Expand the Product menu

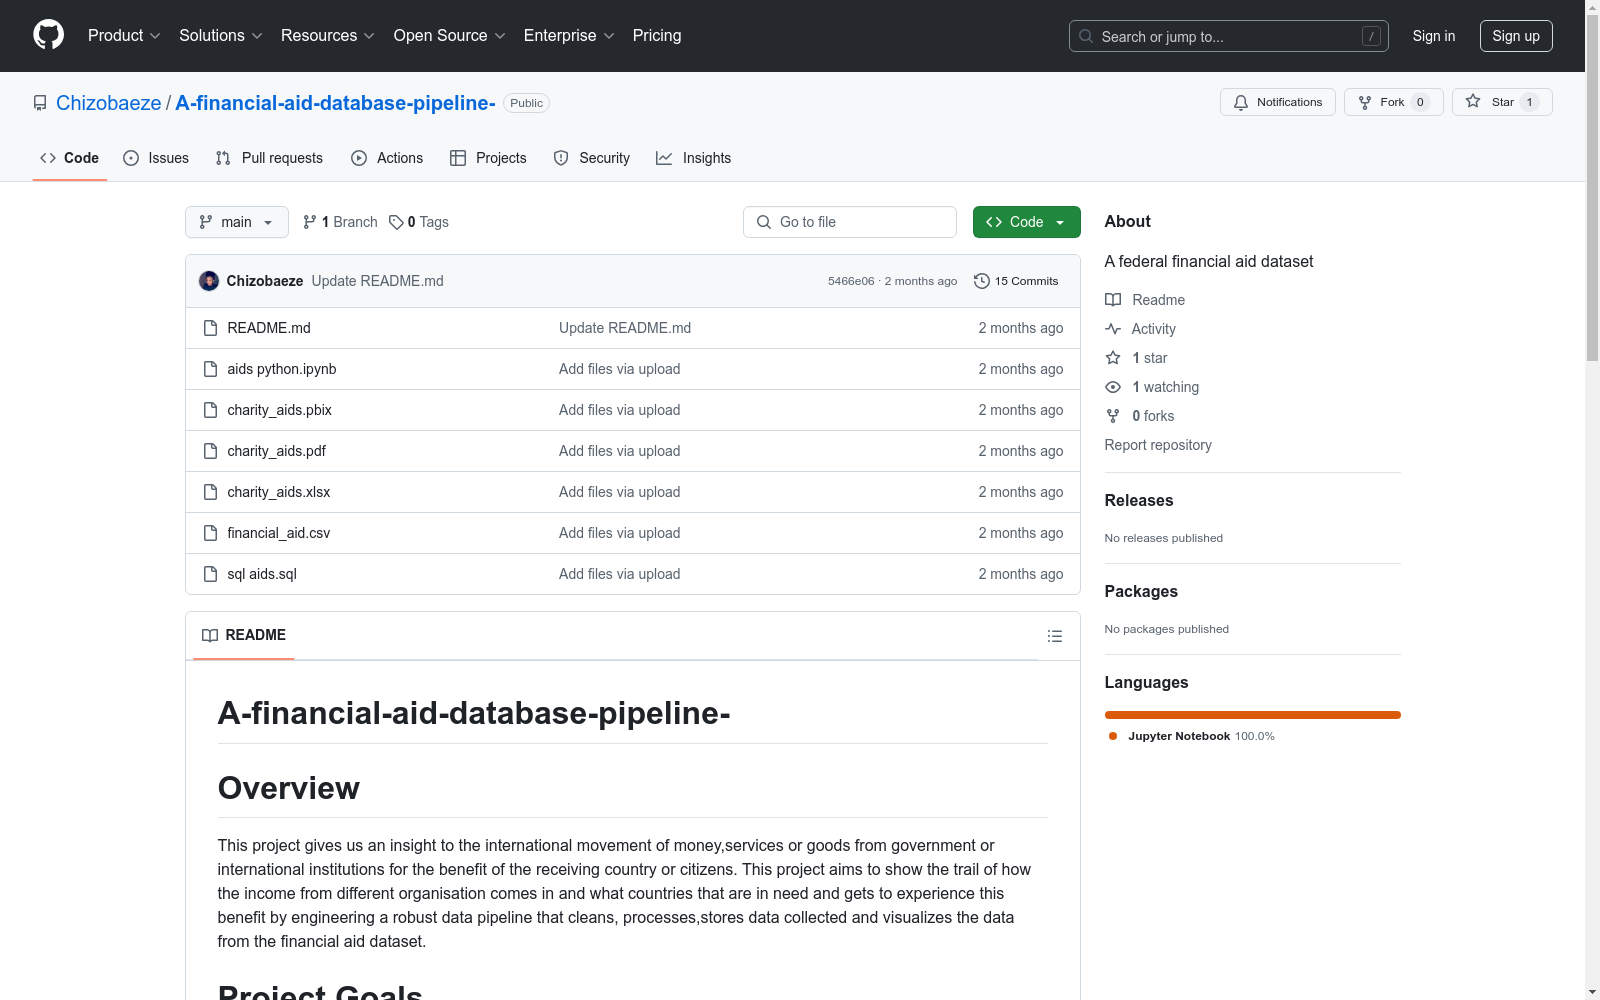pos(124,35)
